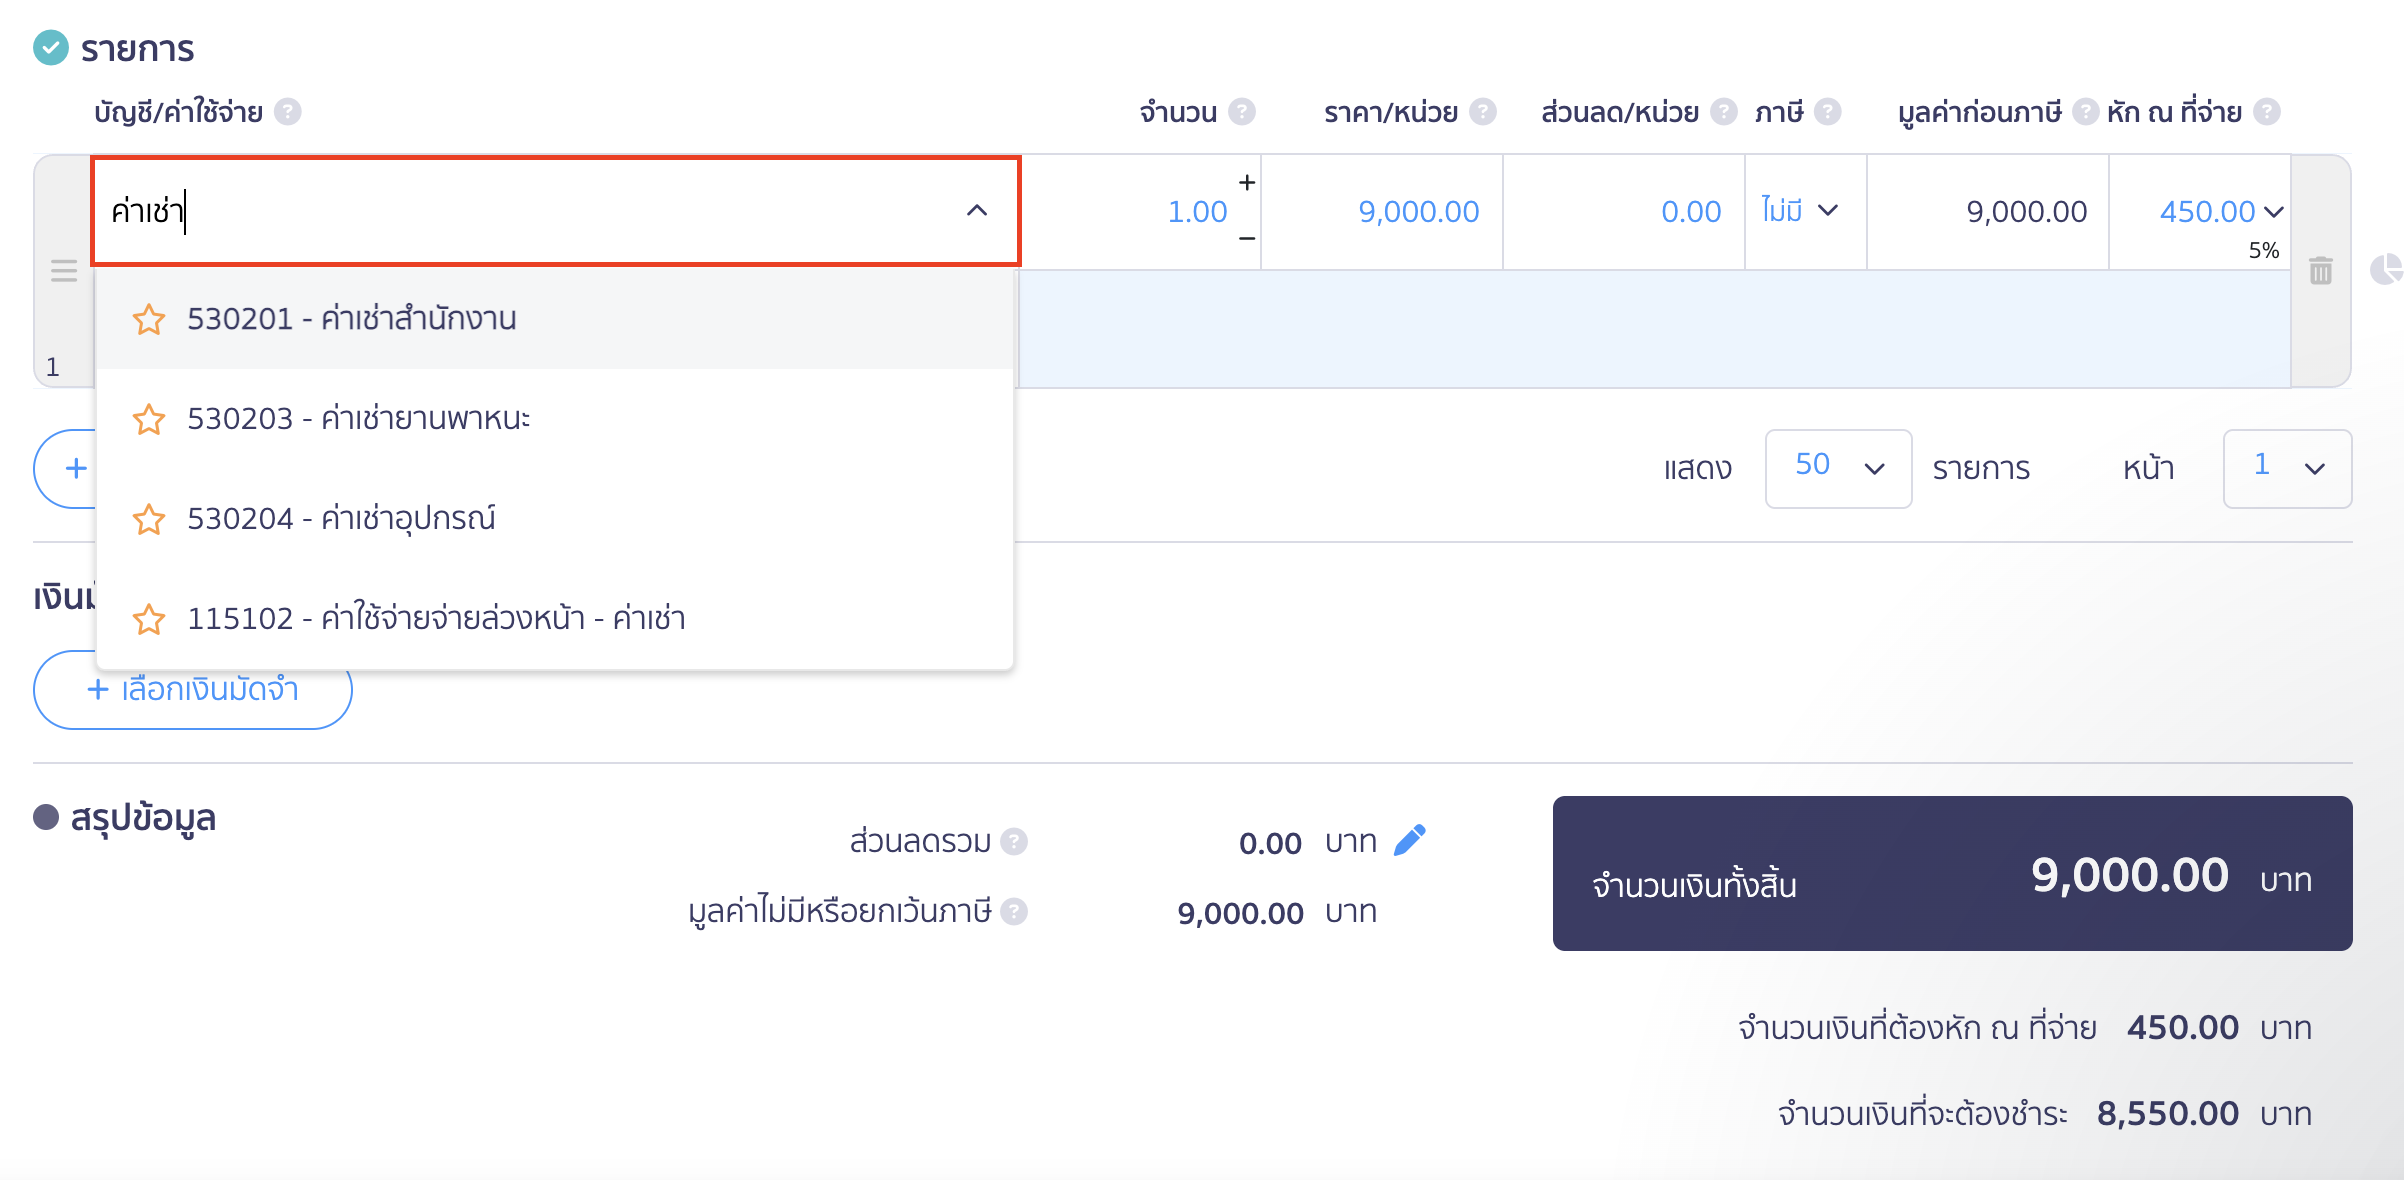
Task: Open help icon next to ส่วนลดรวม
Action: [1014, 841]
